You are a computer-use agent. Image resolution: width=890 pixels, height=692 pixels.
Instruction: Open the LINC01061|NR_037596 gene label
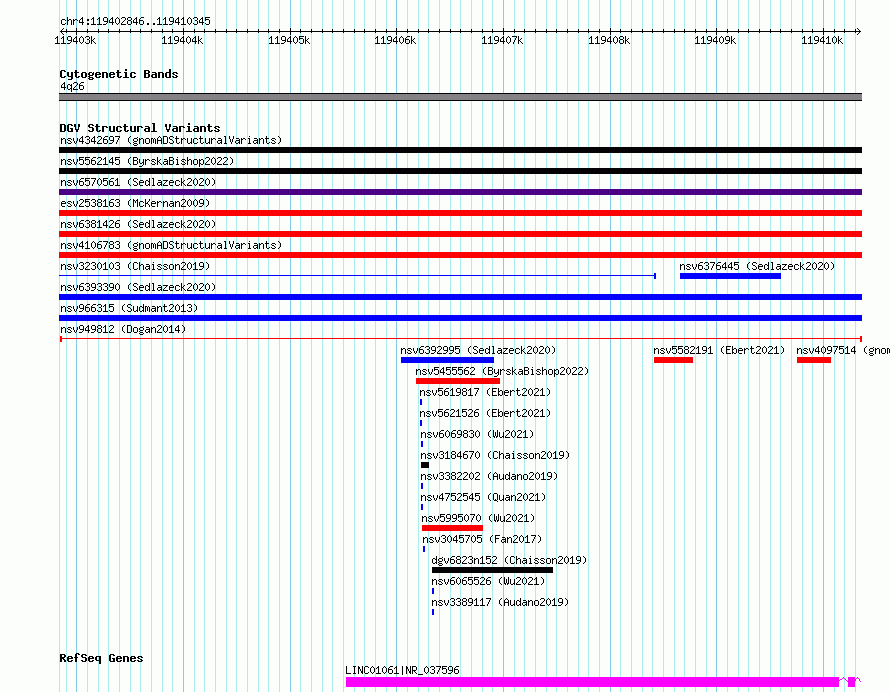point(402,670)
